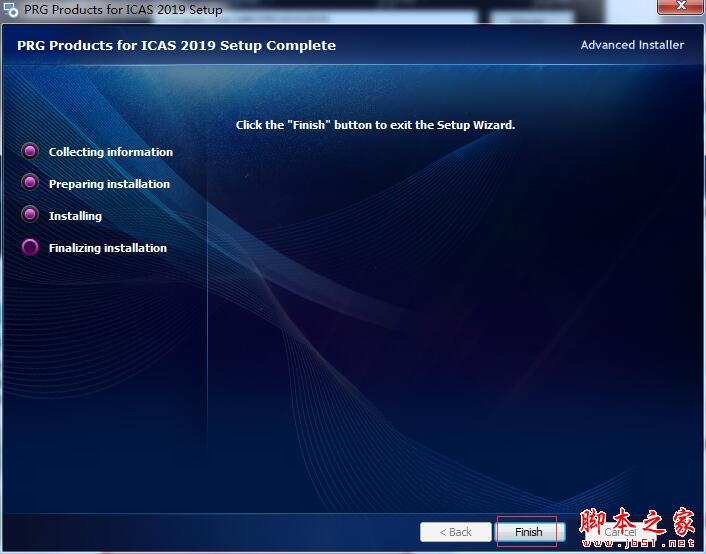Click the Finish button
706x554 pixels.
click(529, 532)
